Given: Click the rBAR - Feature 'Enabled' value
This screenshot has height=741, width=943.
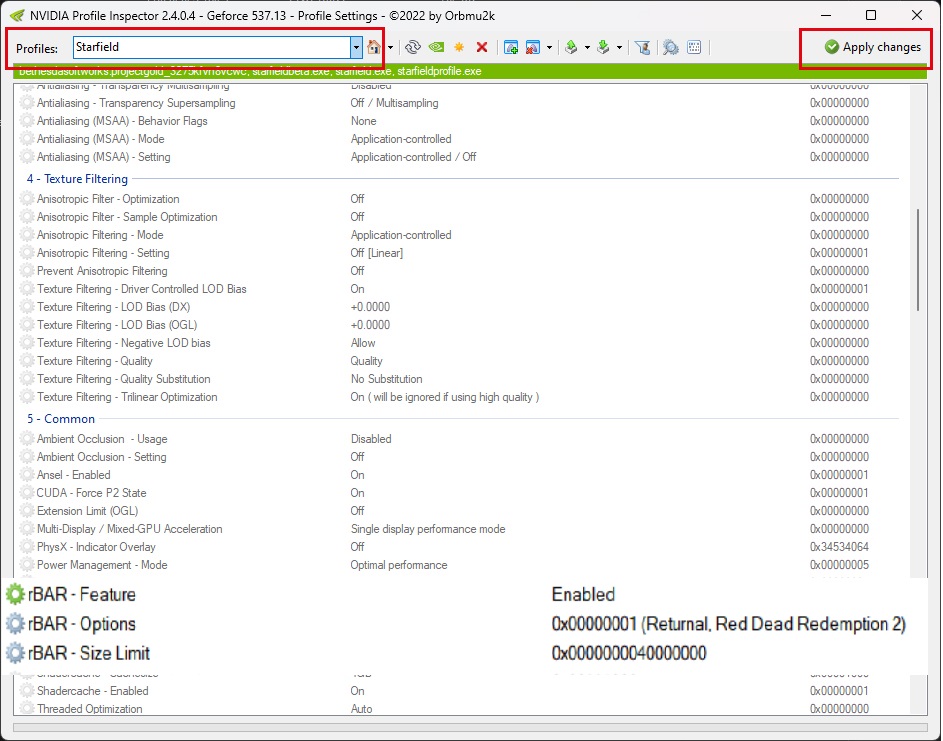Looking at the screenshot, I should [x=583, y=594].
